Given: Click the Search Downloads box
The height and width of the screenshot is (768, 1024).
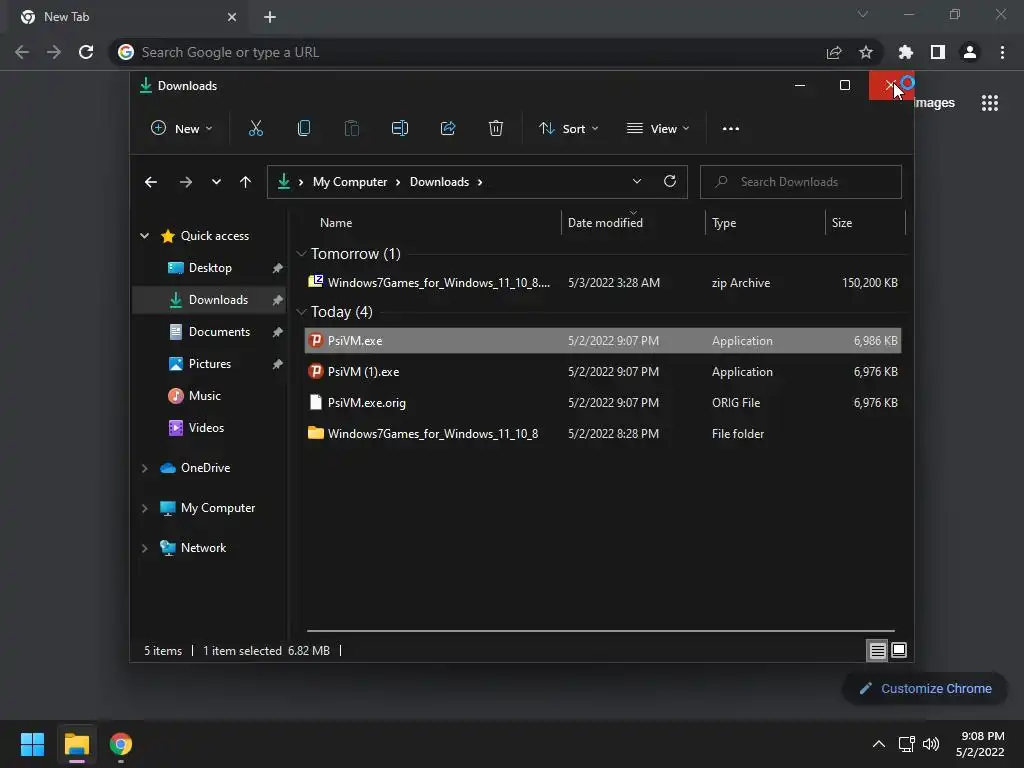Looking at the screenshot, I should tap(801, 182).
